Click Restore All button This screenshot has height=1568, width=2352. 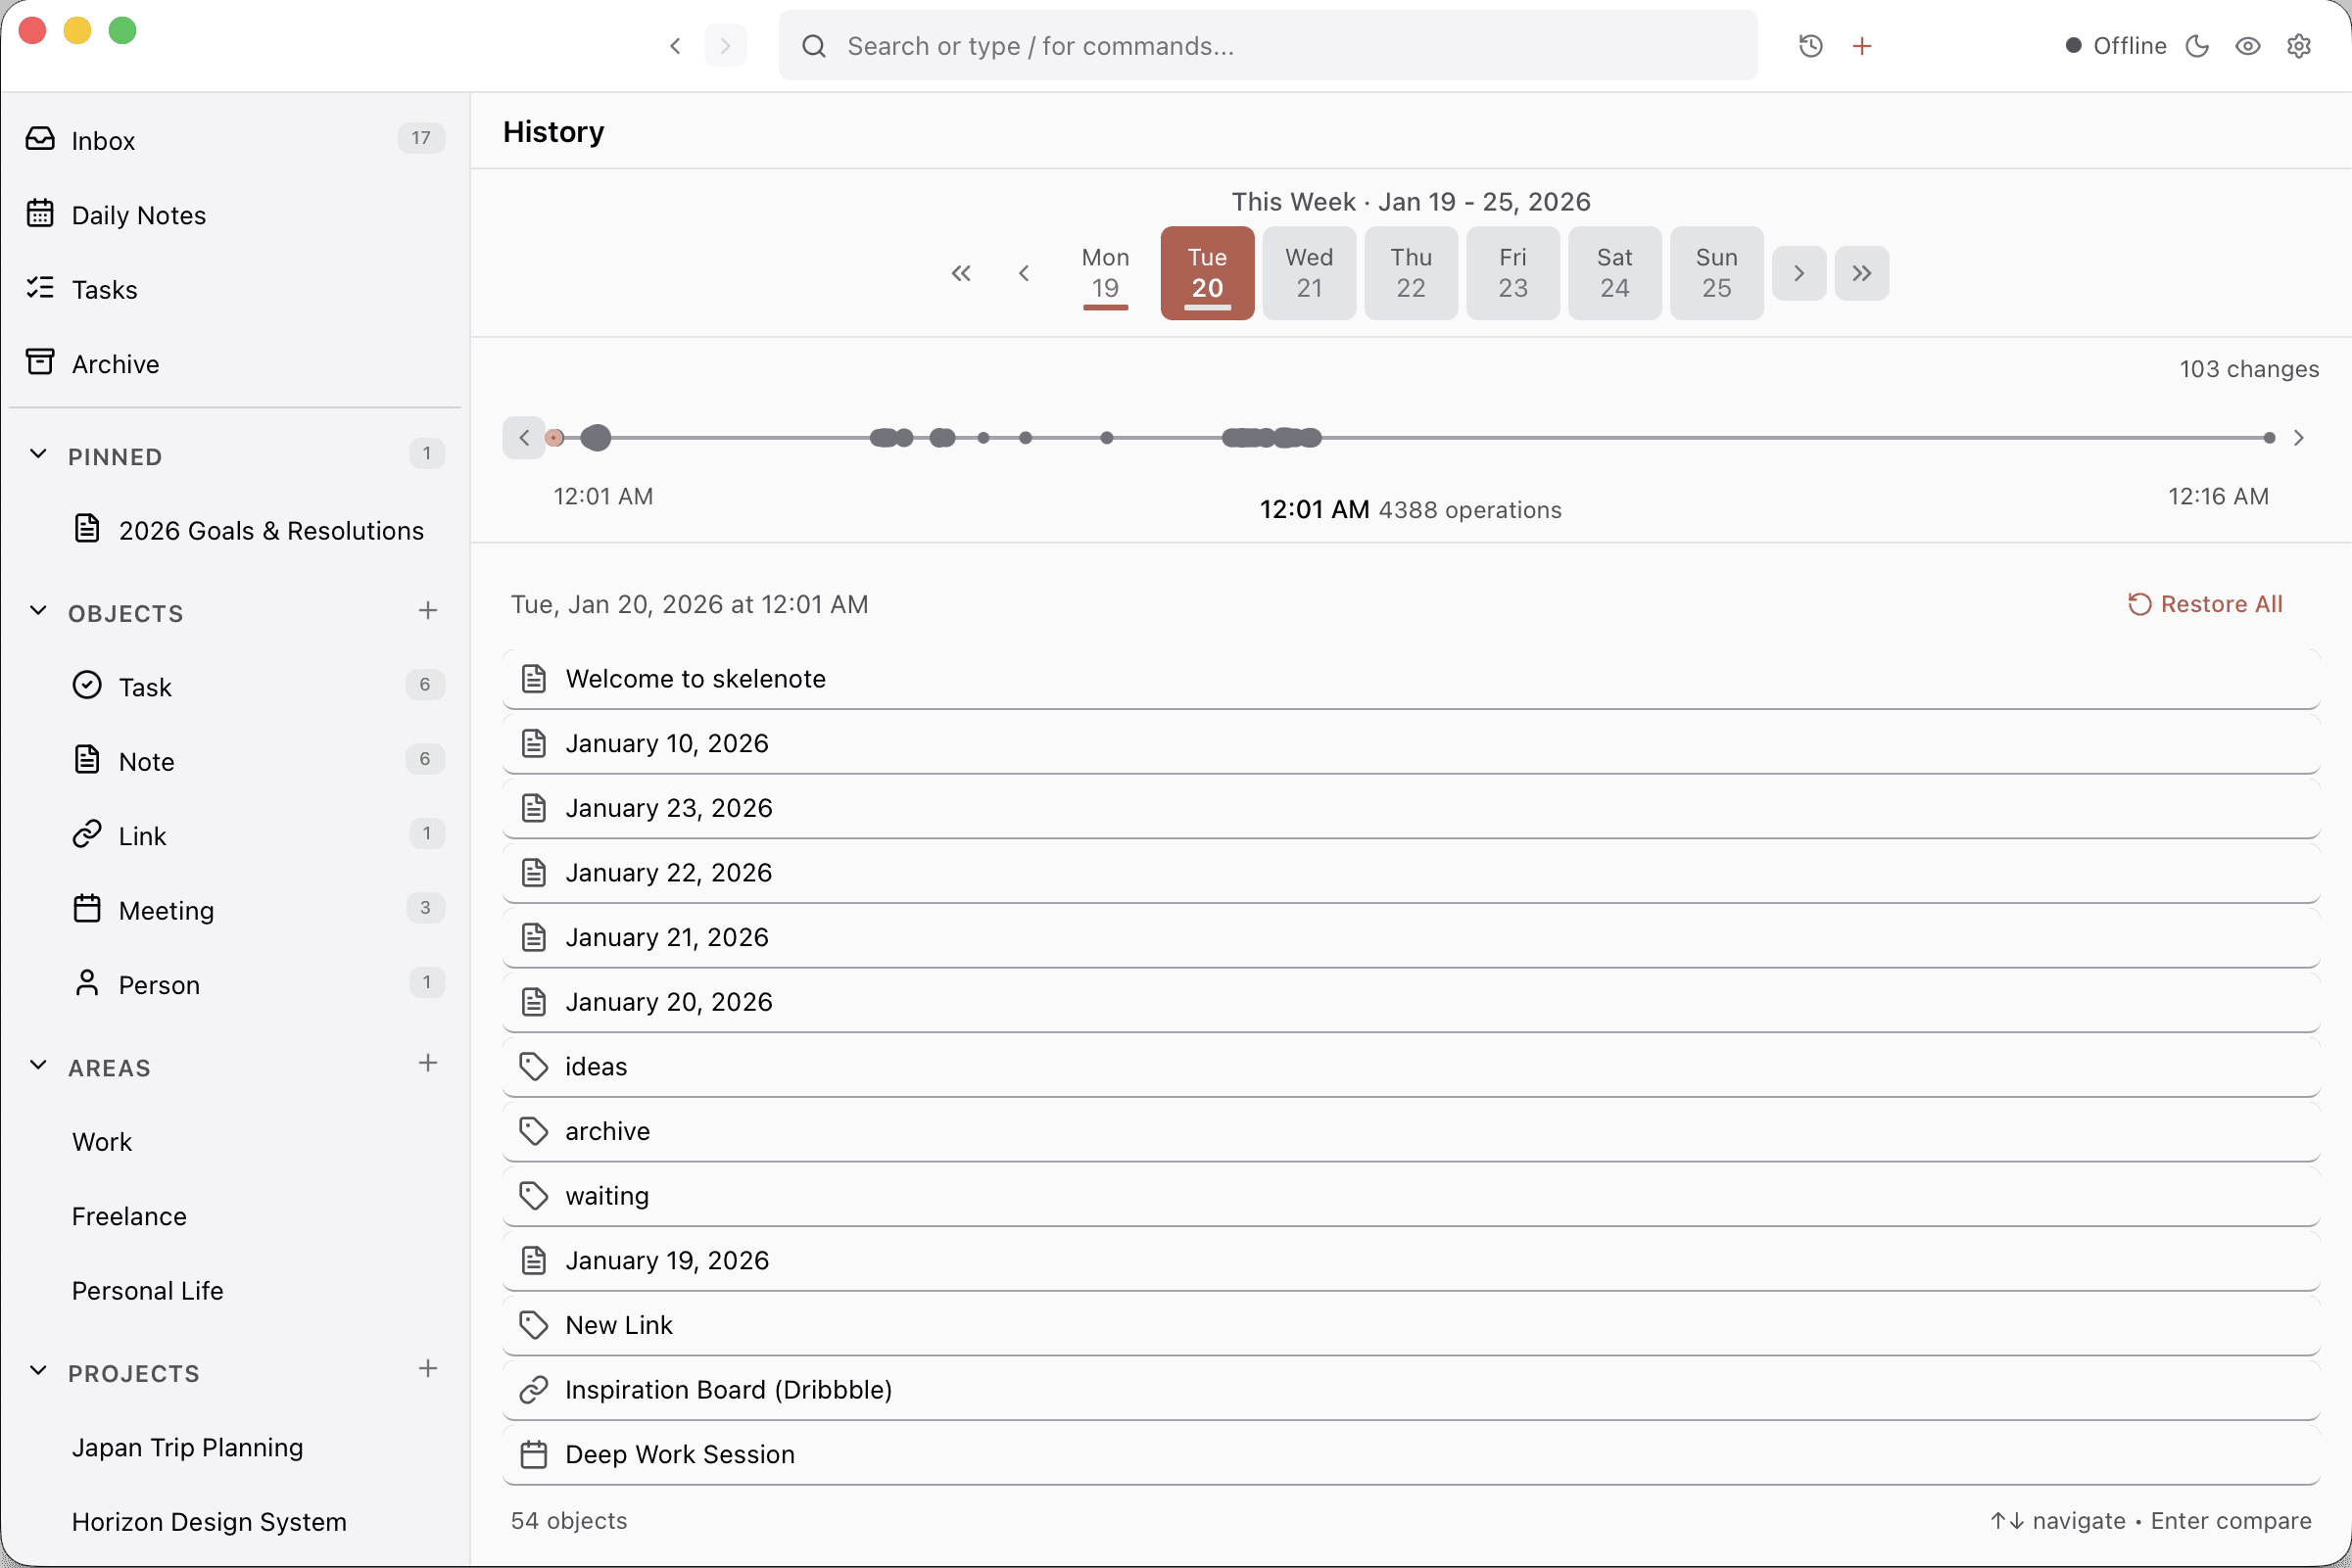(2204, 604)
